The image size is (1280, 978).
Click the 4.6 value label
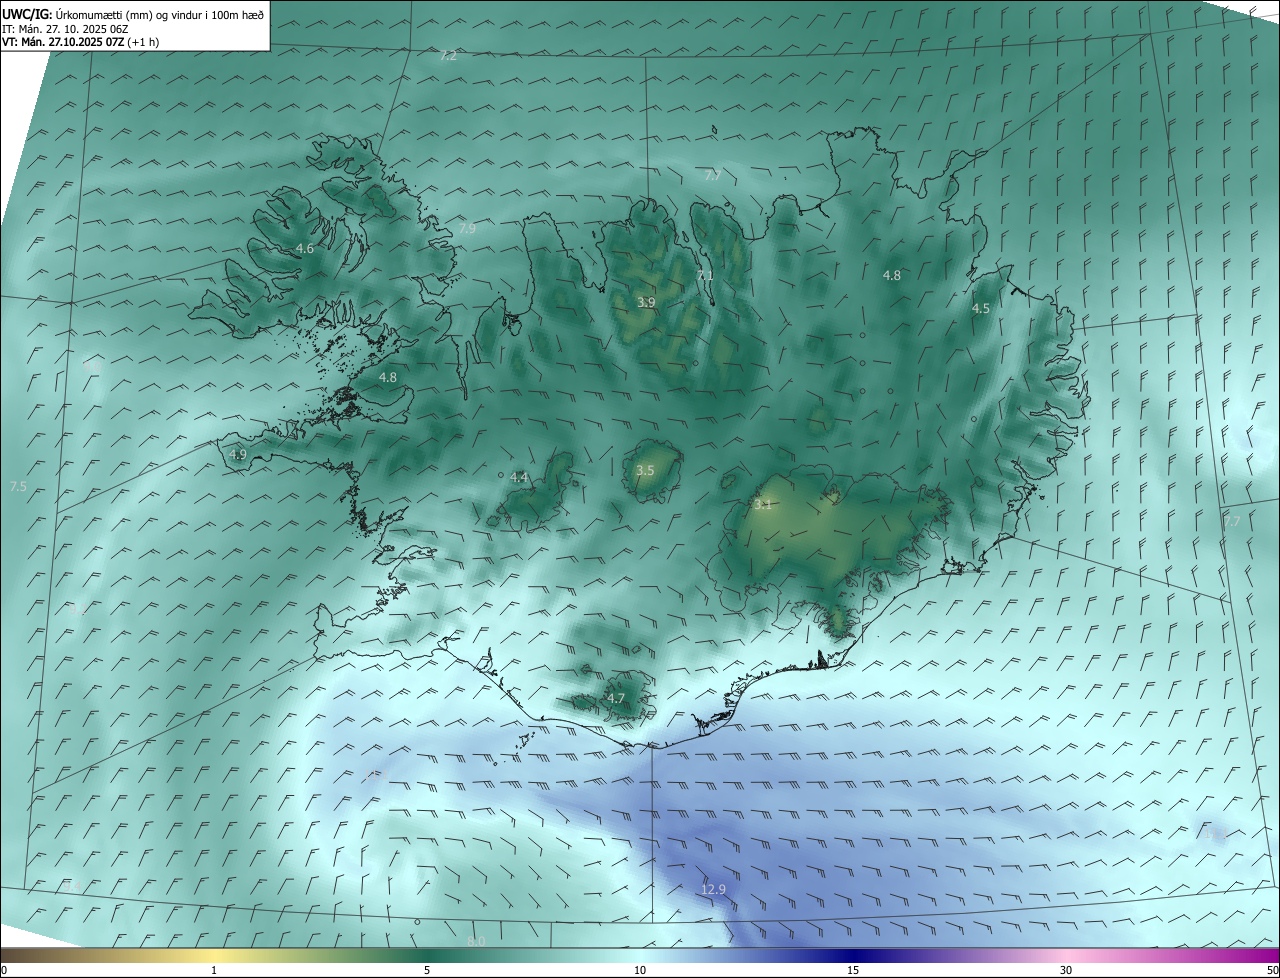pos(305,248)
